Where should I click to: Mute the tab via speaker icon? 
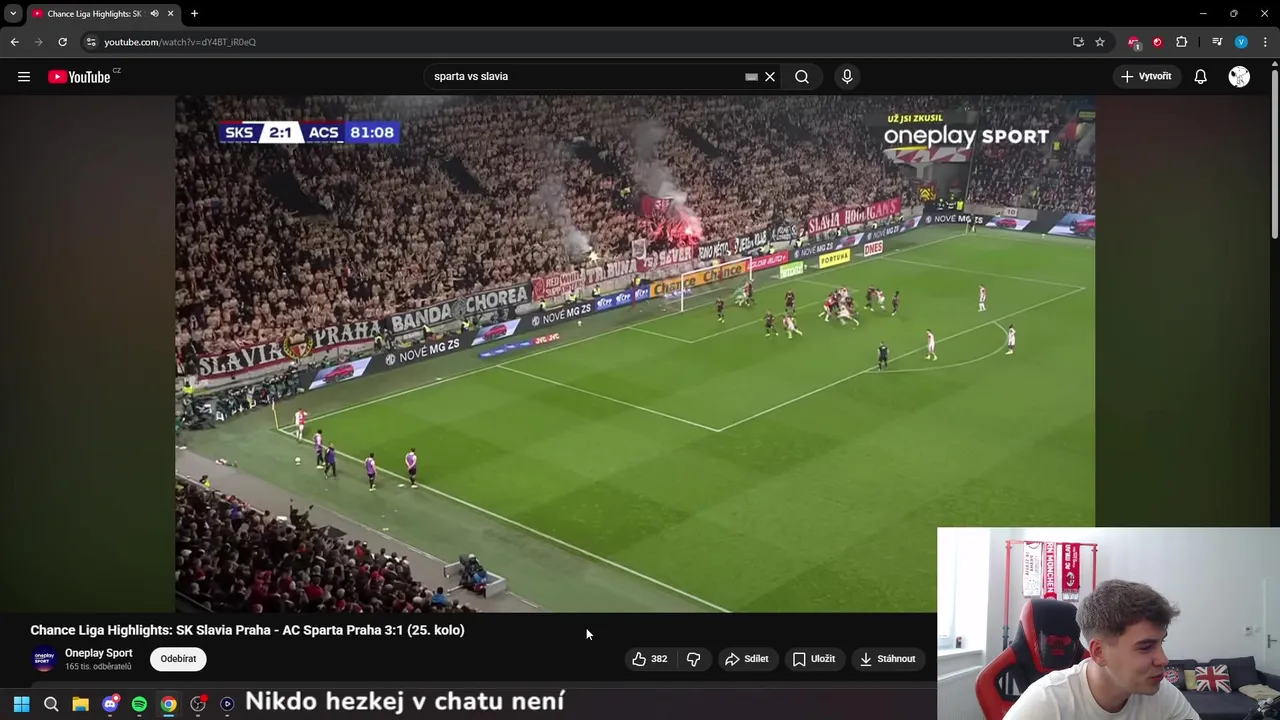154,14
